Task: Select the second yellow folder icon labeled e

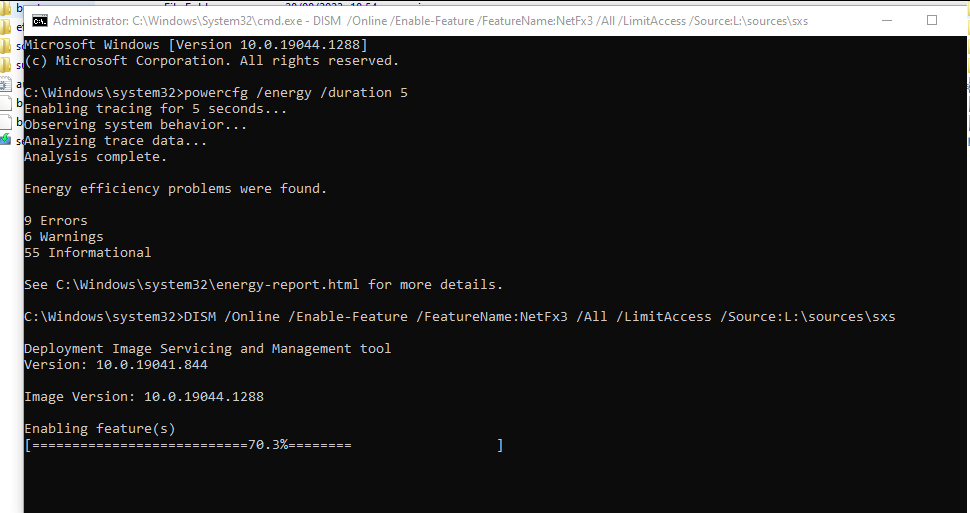Action: pos(6,27)
